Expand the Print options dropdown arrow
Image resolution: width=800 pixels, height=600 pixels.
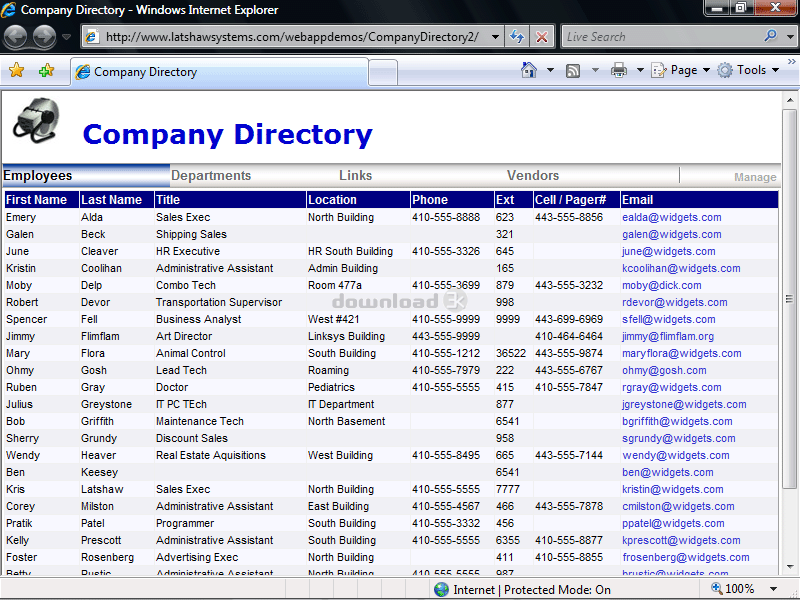click(640, 70)
